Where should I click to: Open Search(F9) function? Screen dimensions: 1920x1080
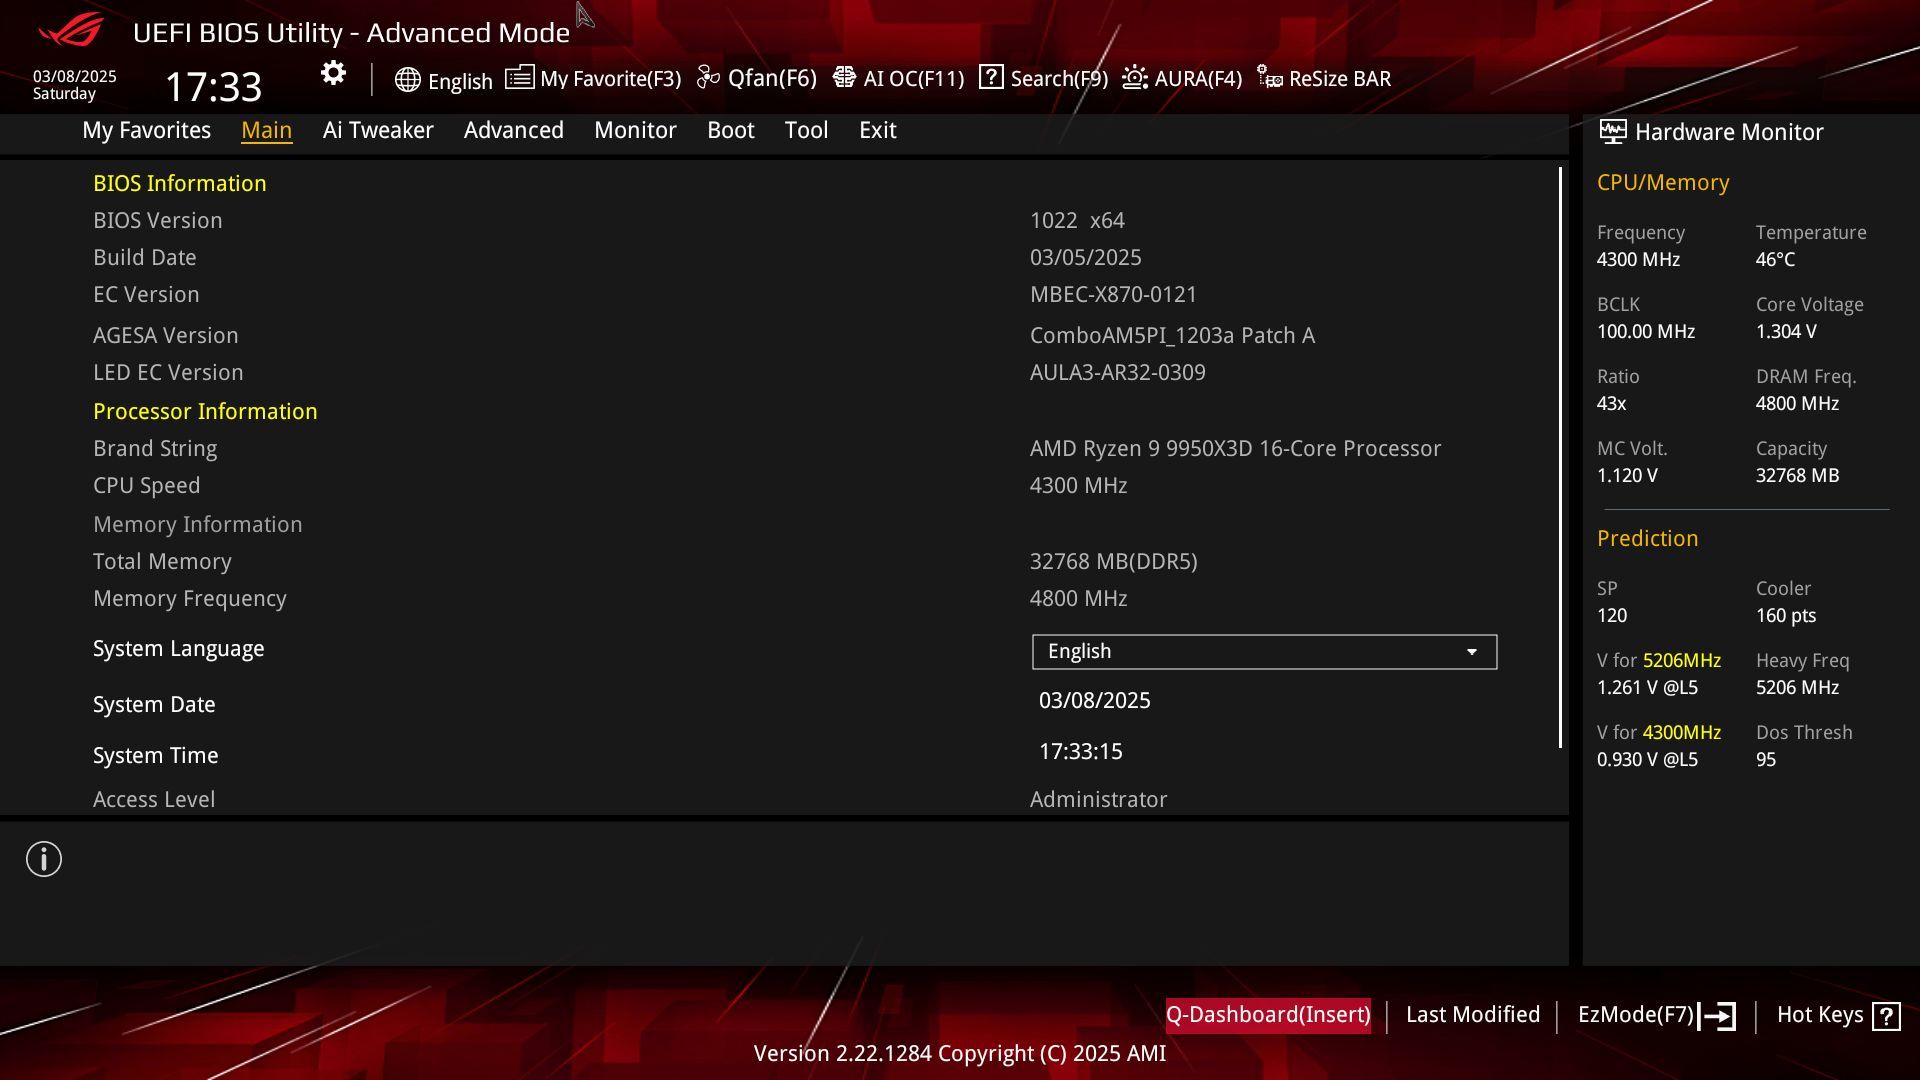pyautogui.click(x=1059, y=79)
